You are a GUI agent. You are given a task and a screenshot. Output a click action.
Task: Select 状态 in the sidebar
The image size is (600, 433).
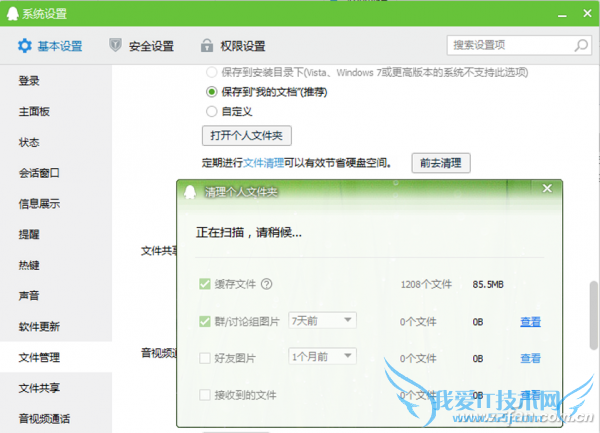pos(56,142)
